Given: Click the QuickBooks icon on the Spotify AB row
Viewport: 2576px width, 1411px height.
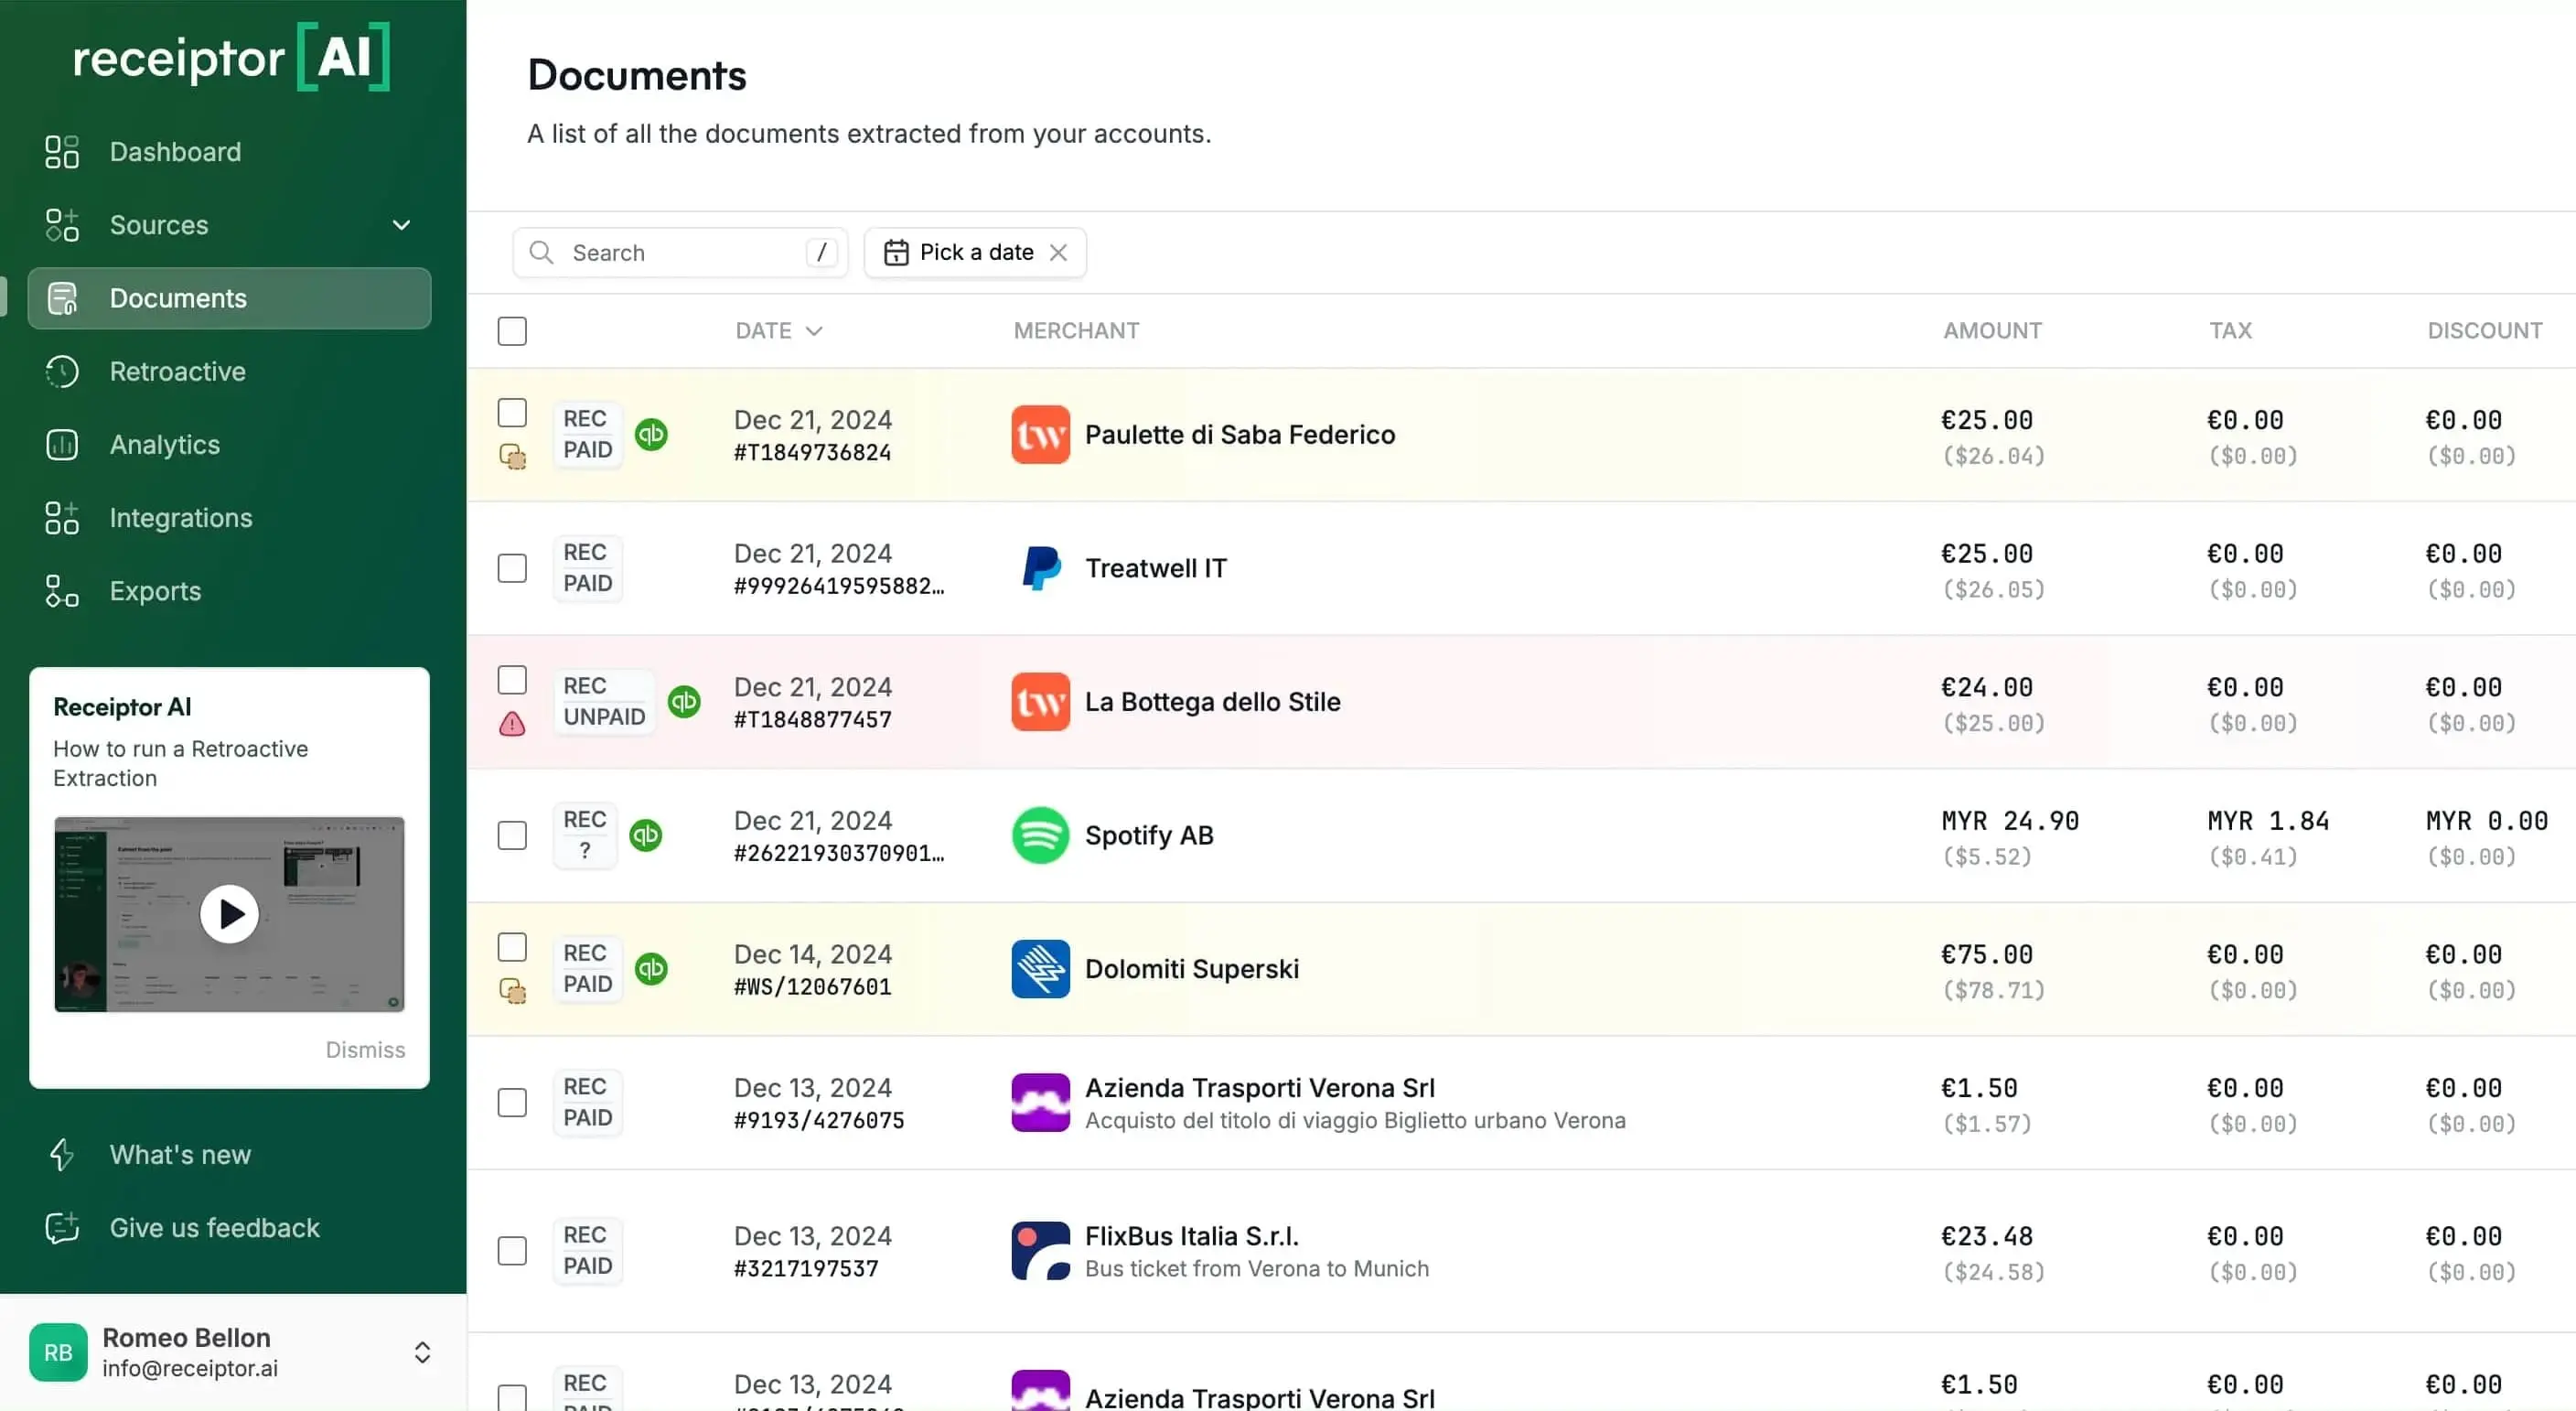Looking at the screenshot, I should click(x=646, y=835).
